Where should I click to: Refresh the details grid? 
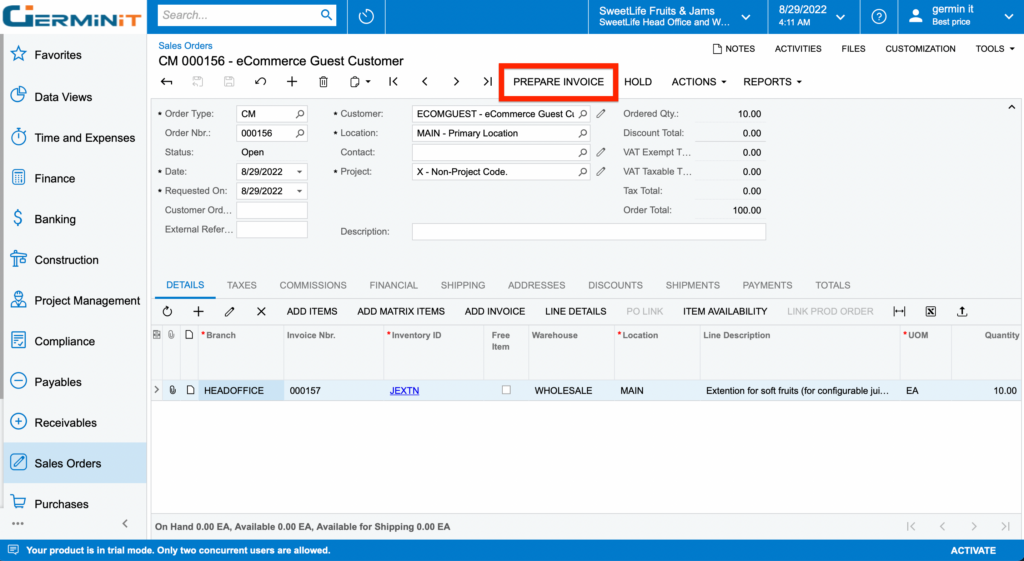pos(167,312)
